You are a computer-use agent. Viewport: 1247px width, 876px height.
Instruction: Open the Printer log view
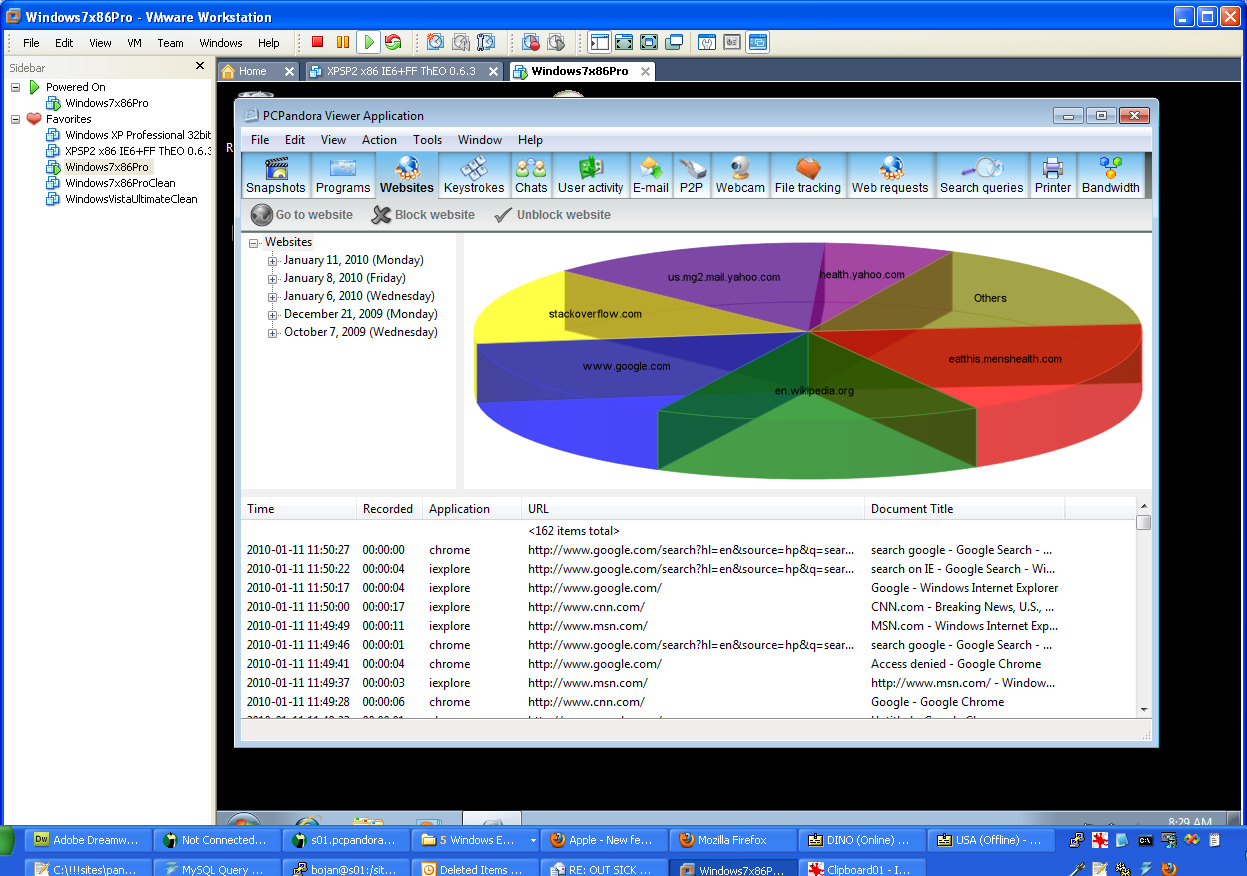[x=1053, y=175]
